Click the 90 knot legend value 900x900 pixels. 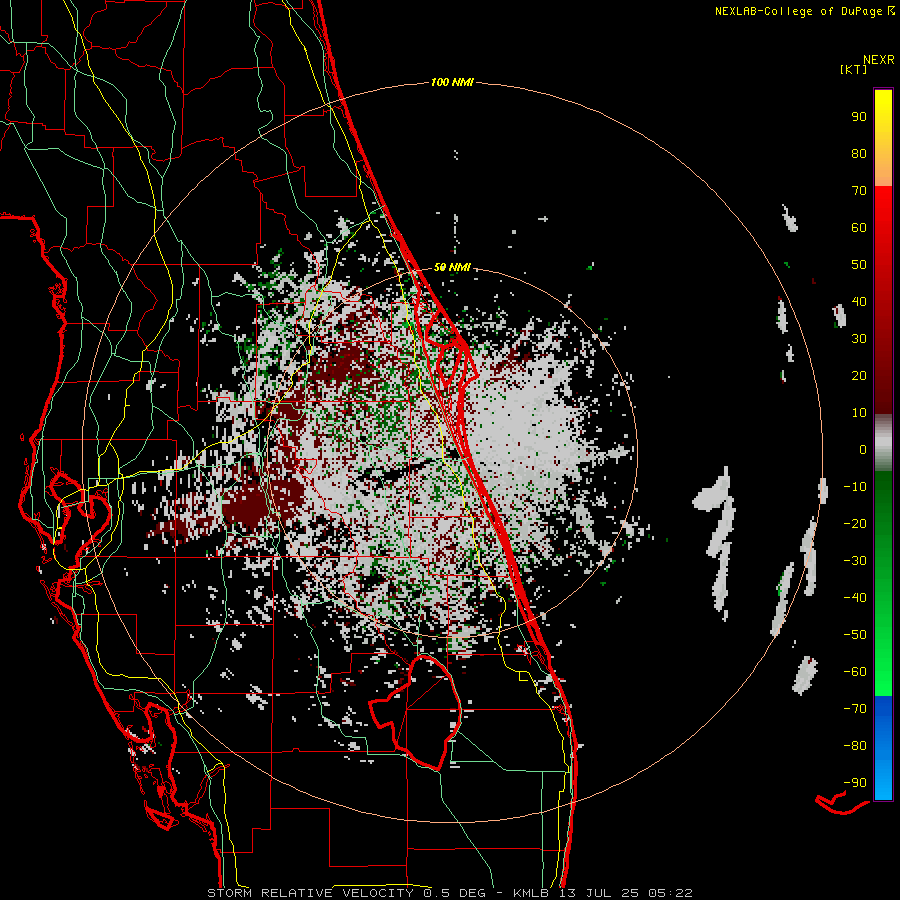coord(859,117)
